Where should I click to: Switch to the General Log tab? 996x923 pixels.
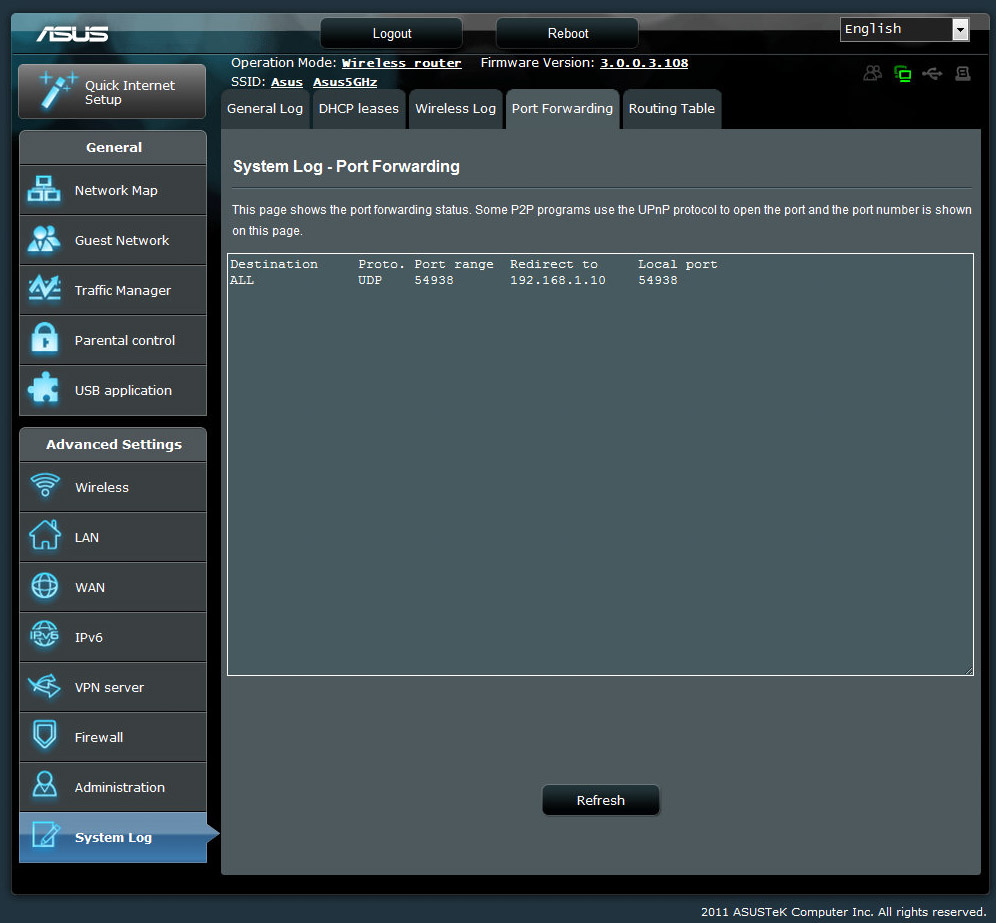pos(264,109)
